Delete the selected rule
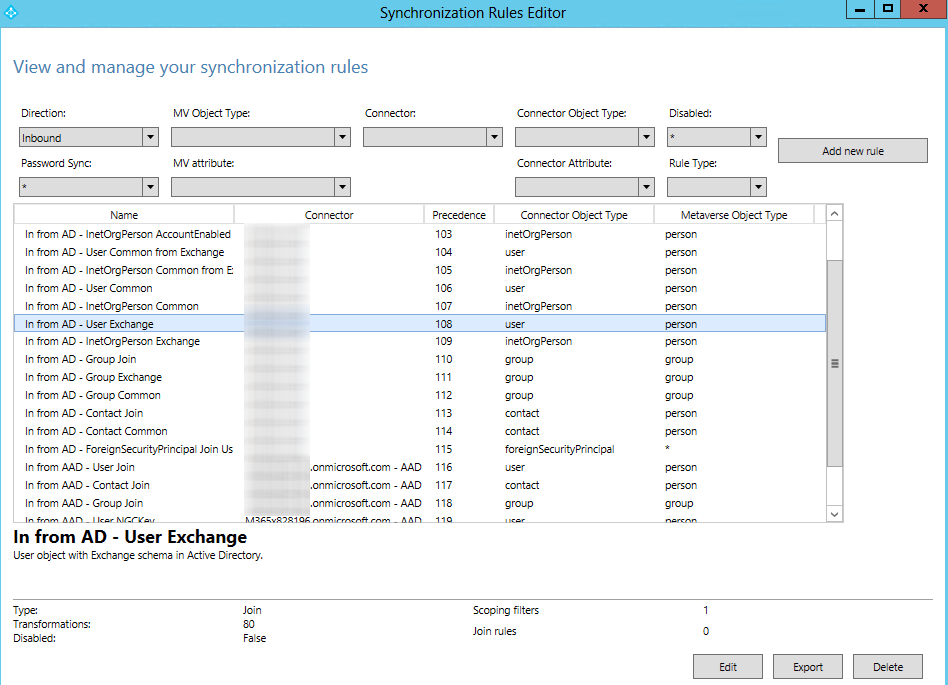The height and width of the screenshot is (685, 948). [887, 666]
